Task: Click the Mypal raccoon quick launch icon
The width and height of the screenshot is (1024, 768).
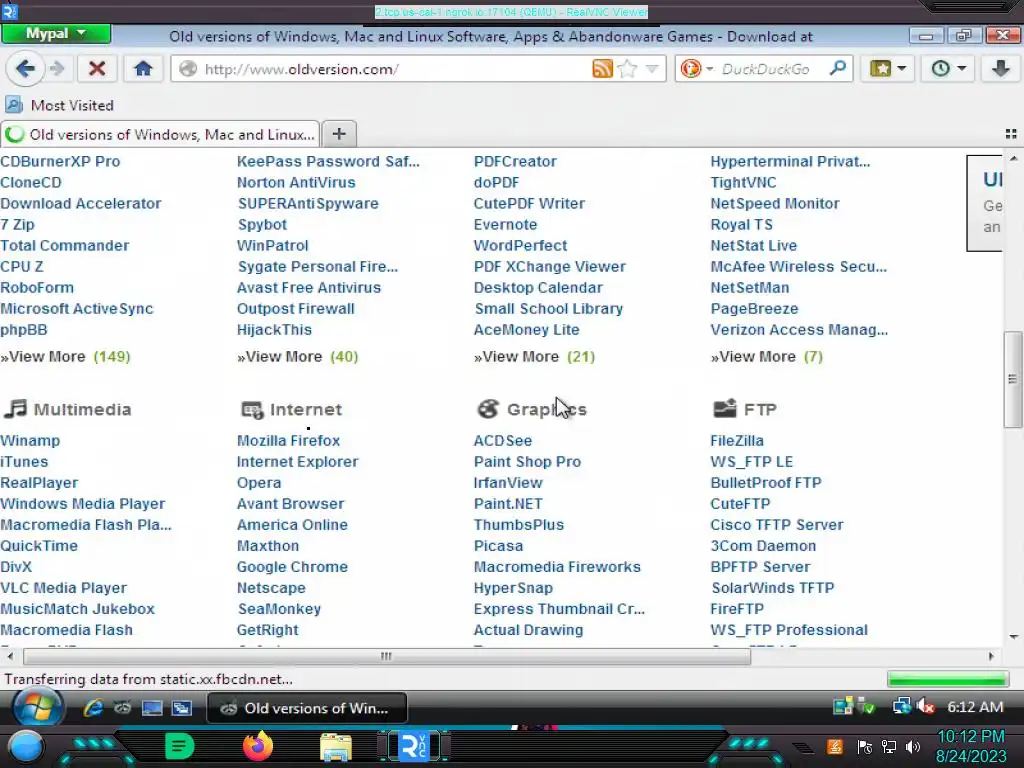Action: pos(122,708)
